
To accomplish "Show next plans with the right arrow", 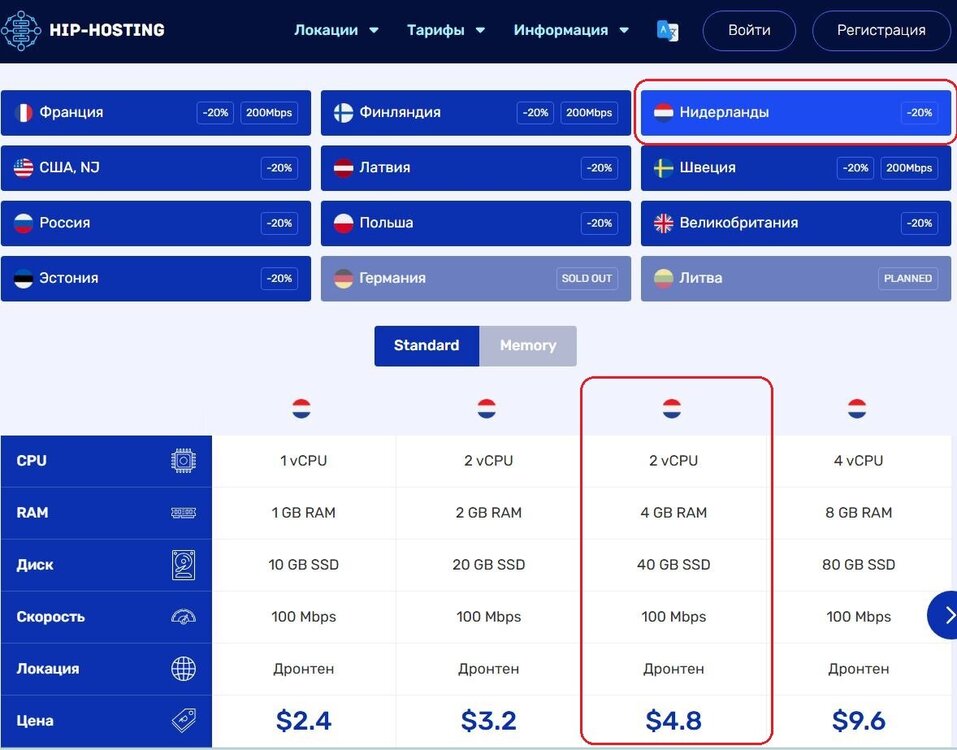I will click(x=943, y=615).
